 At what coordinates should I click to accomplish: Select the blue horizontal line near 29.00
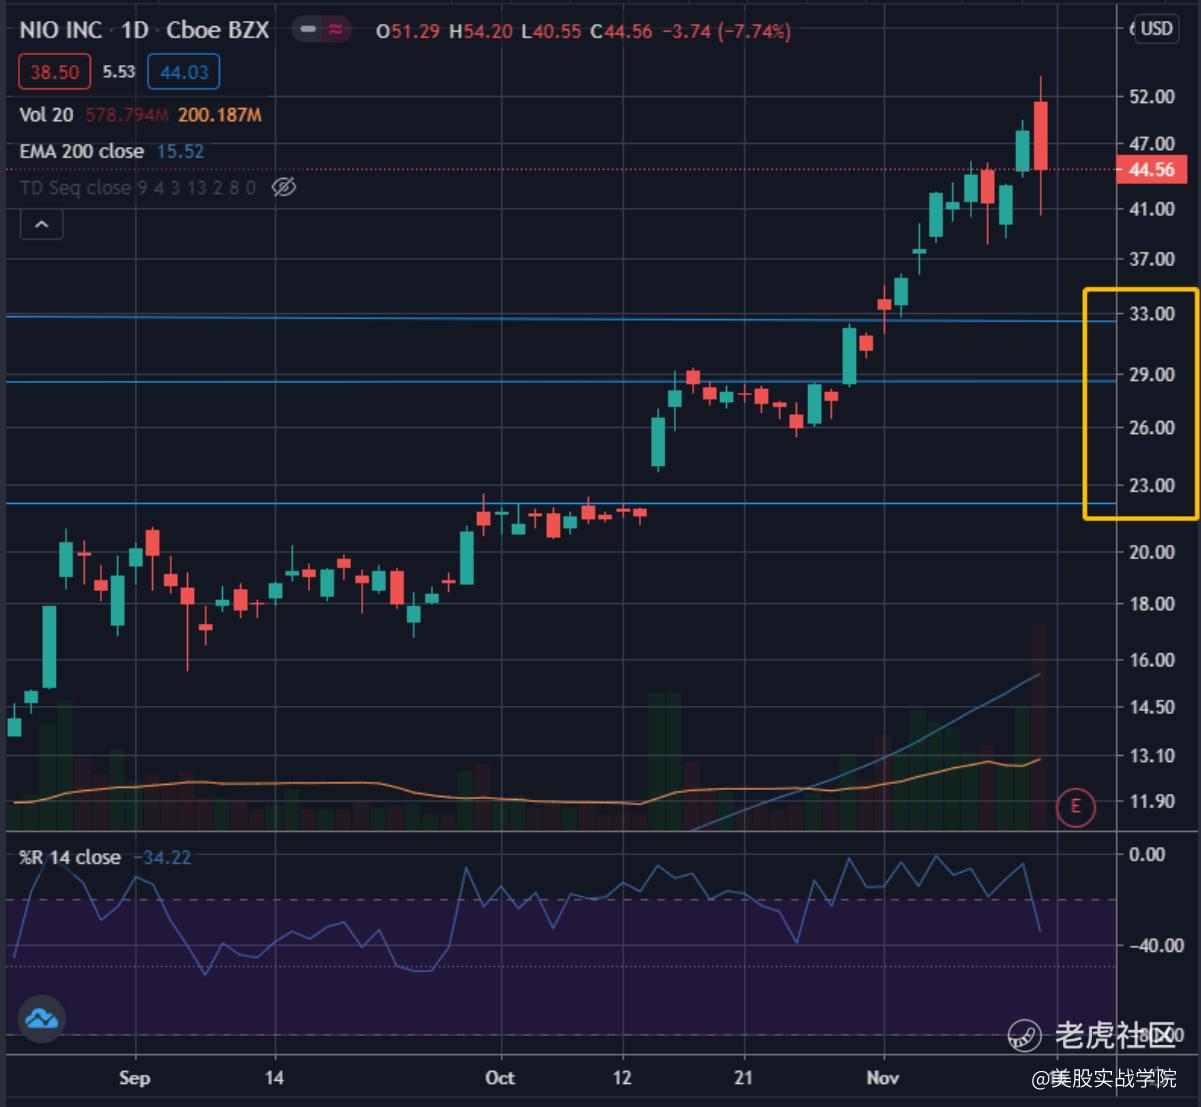tap(560, 381)
